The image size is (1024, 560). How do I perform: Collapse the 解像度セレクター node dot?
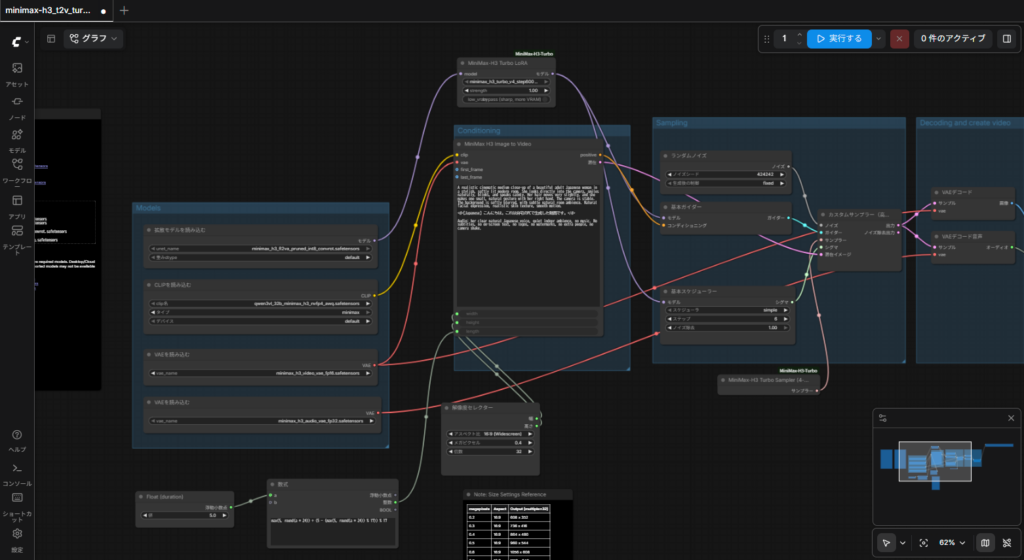(x=447, y=408)
